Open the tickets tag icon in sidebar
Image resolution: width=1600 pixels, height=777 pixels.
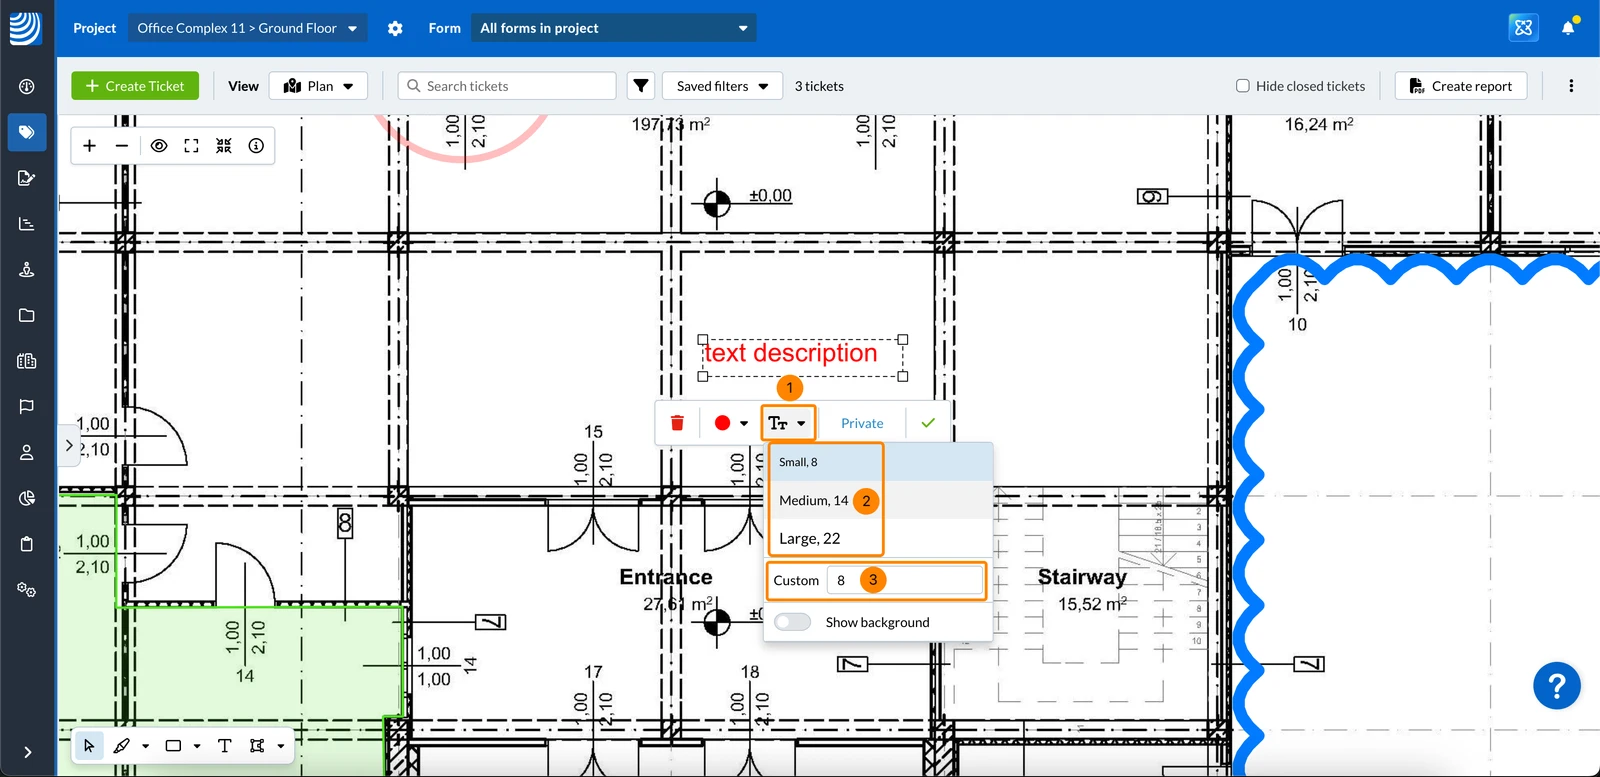point(27,132)
